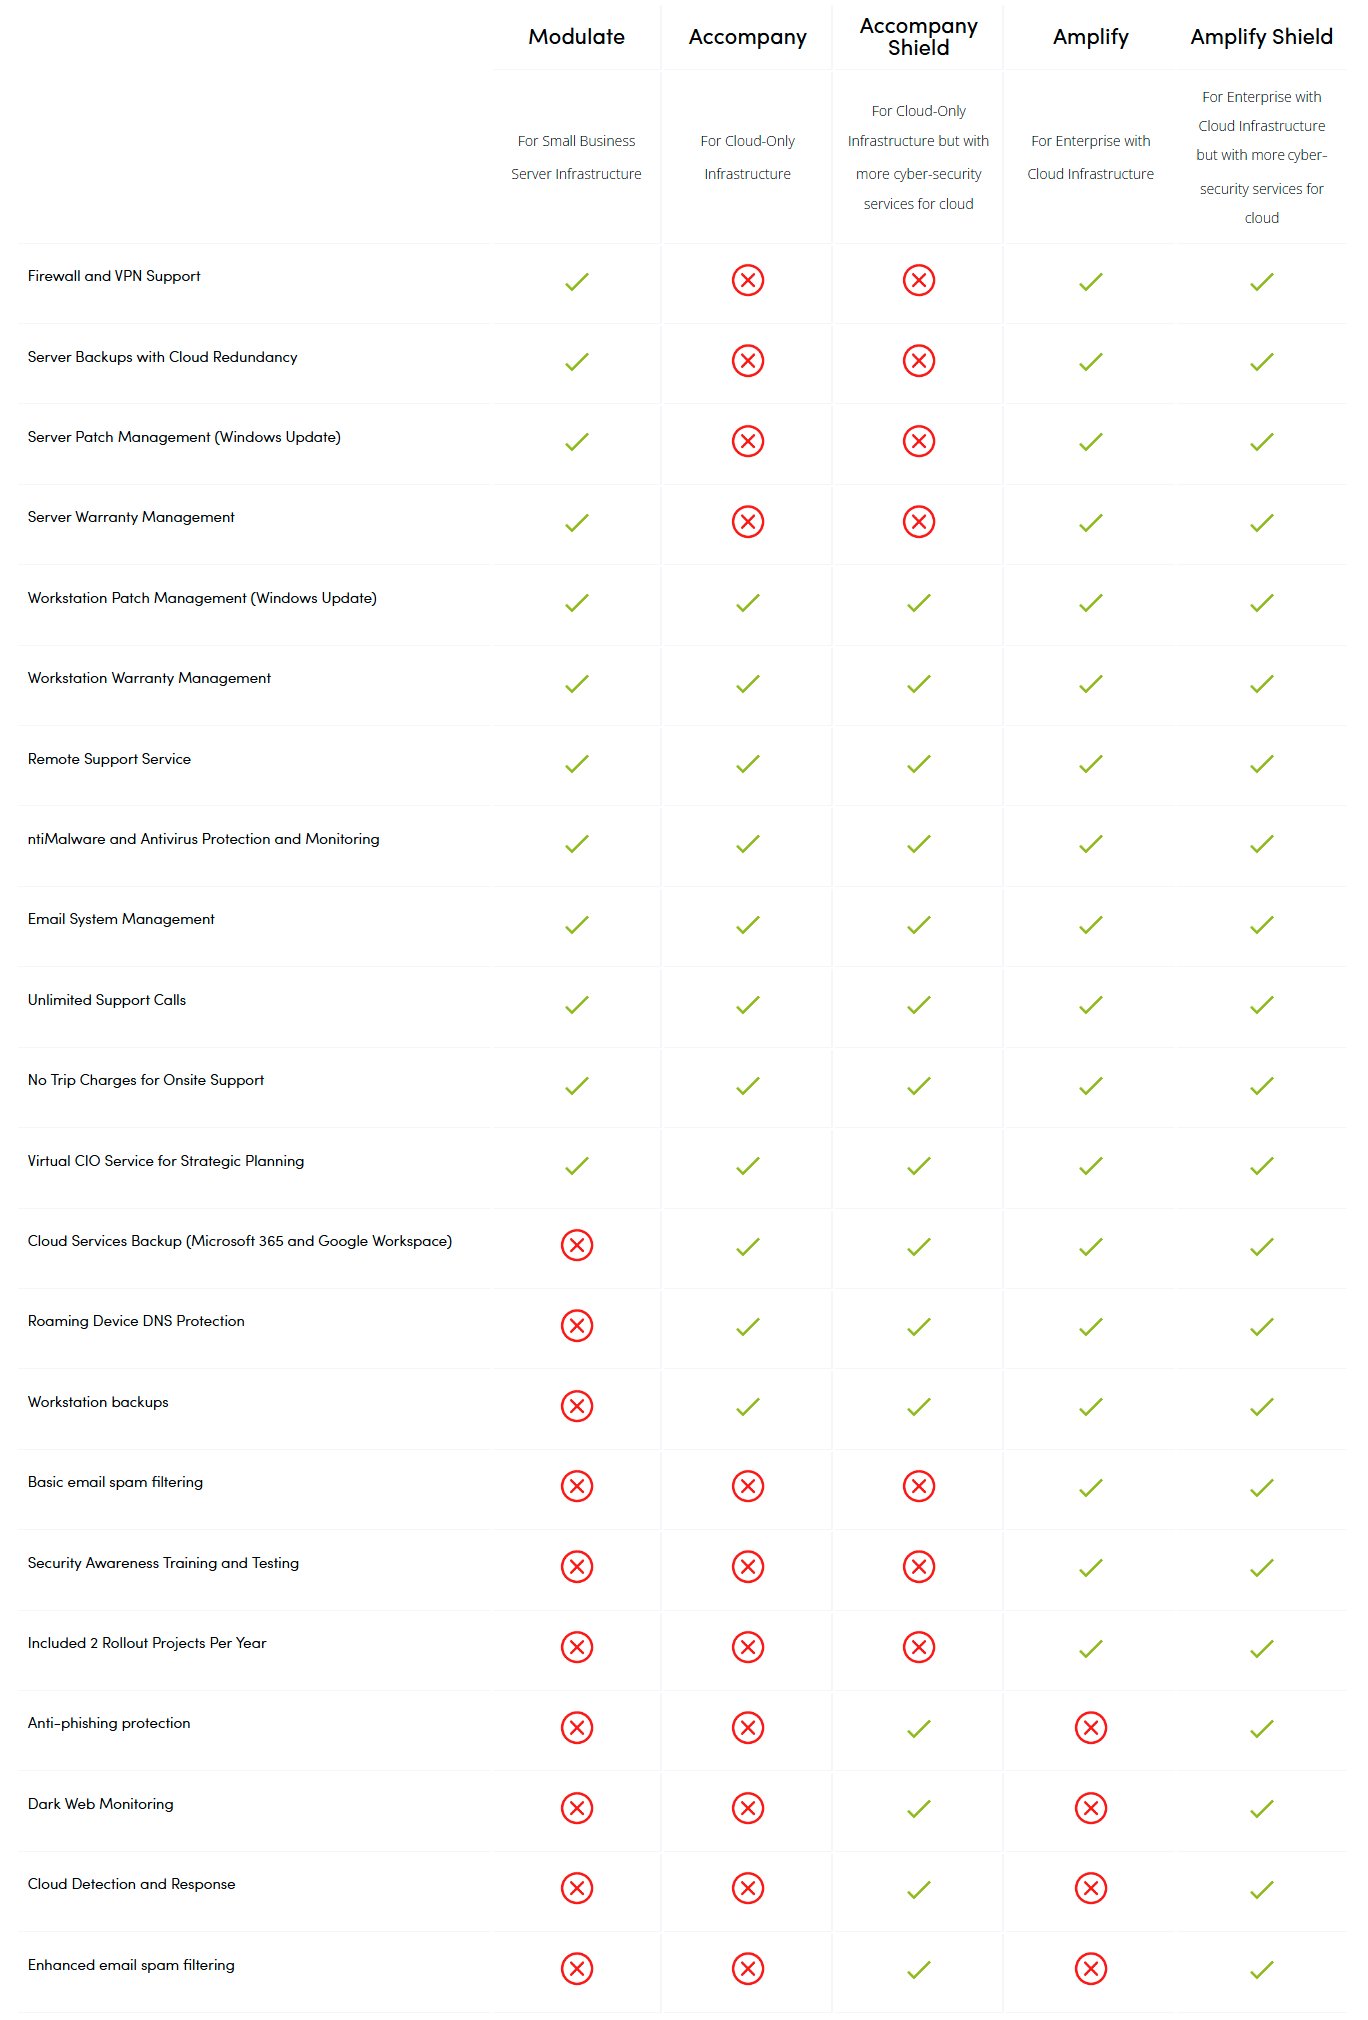Click red X for Amplify Anti-phishing protection

tap(1090, 1727)
